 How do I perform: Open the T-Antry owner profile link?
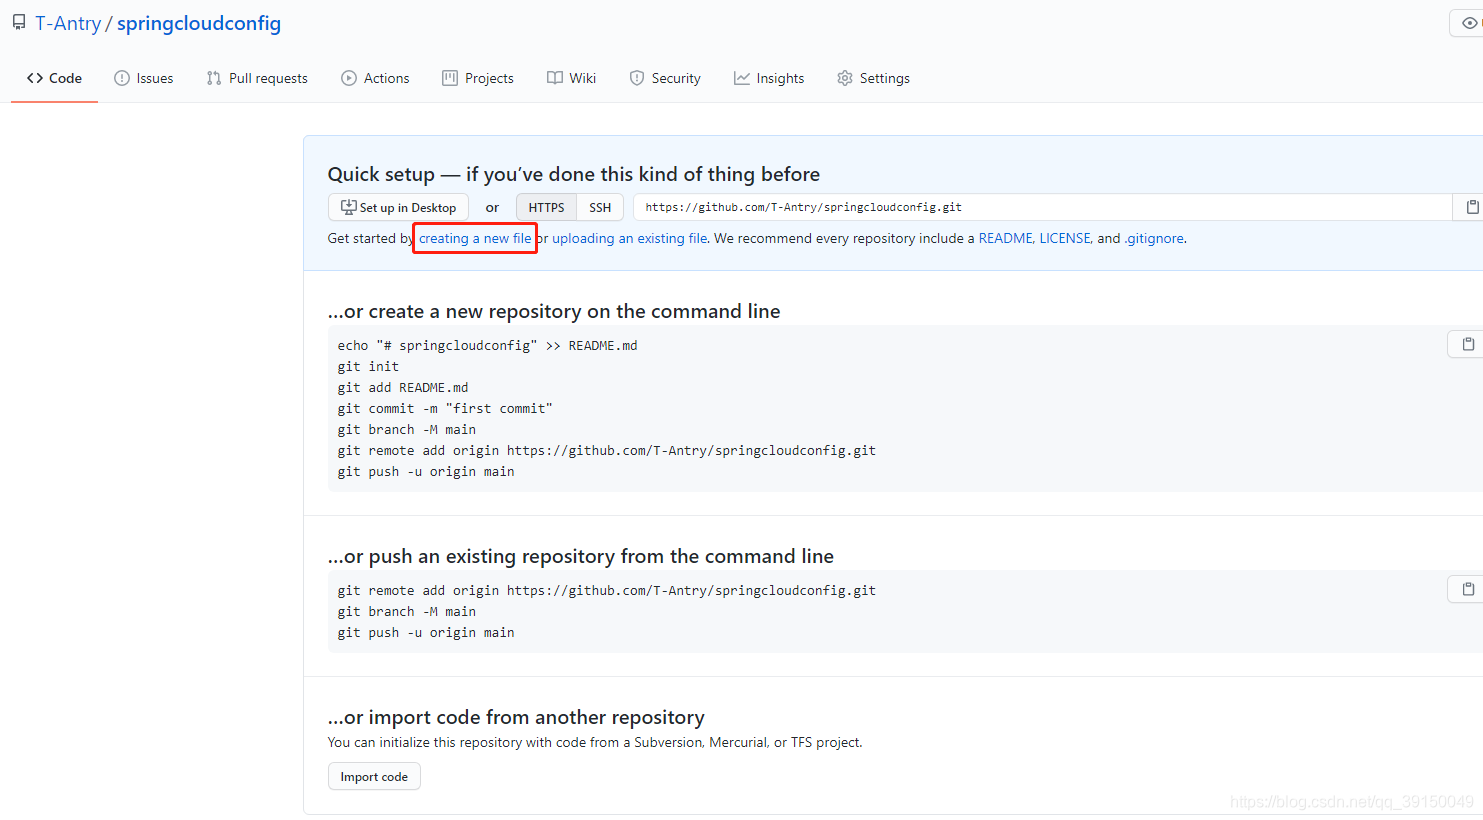(x=68, y=23)
